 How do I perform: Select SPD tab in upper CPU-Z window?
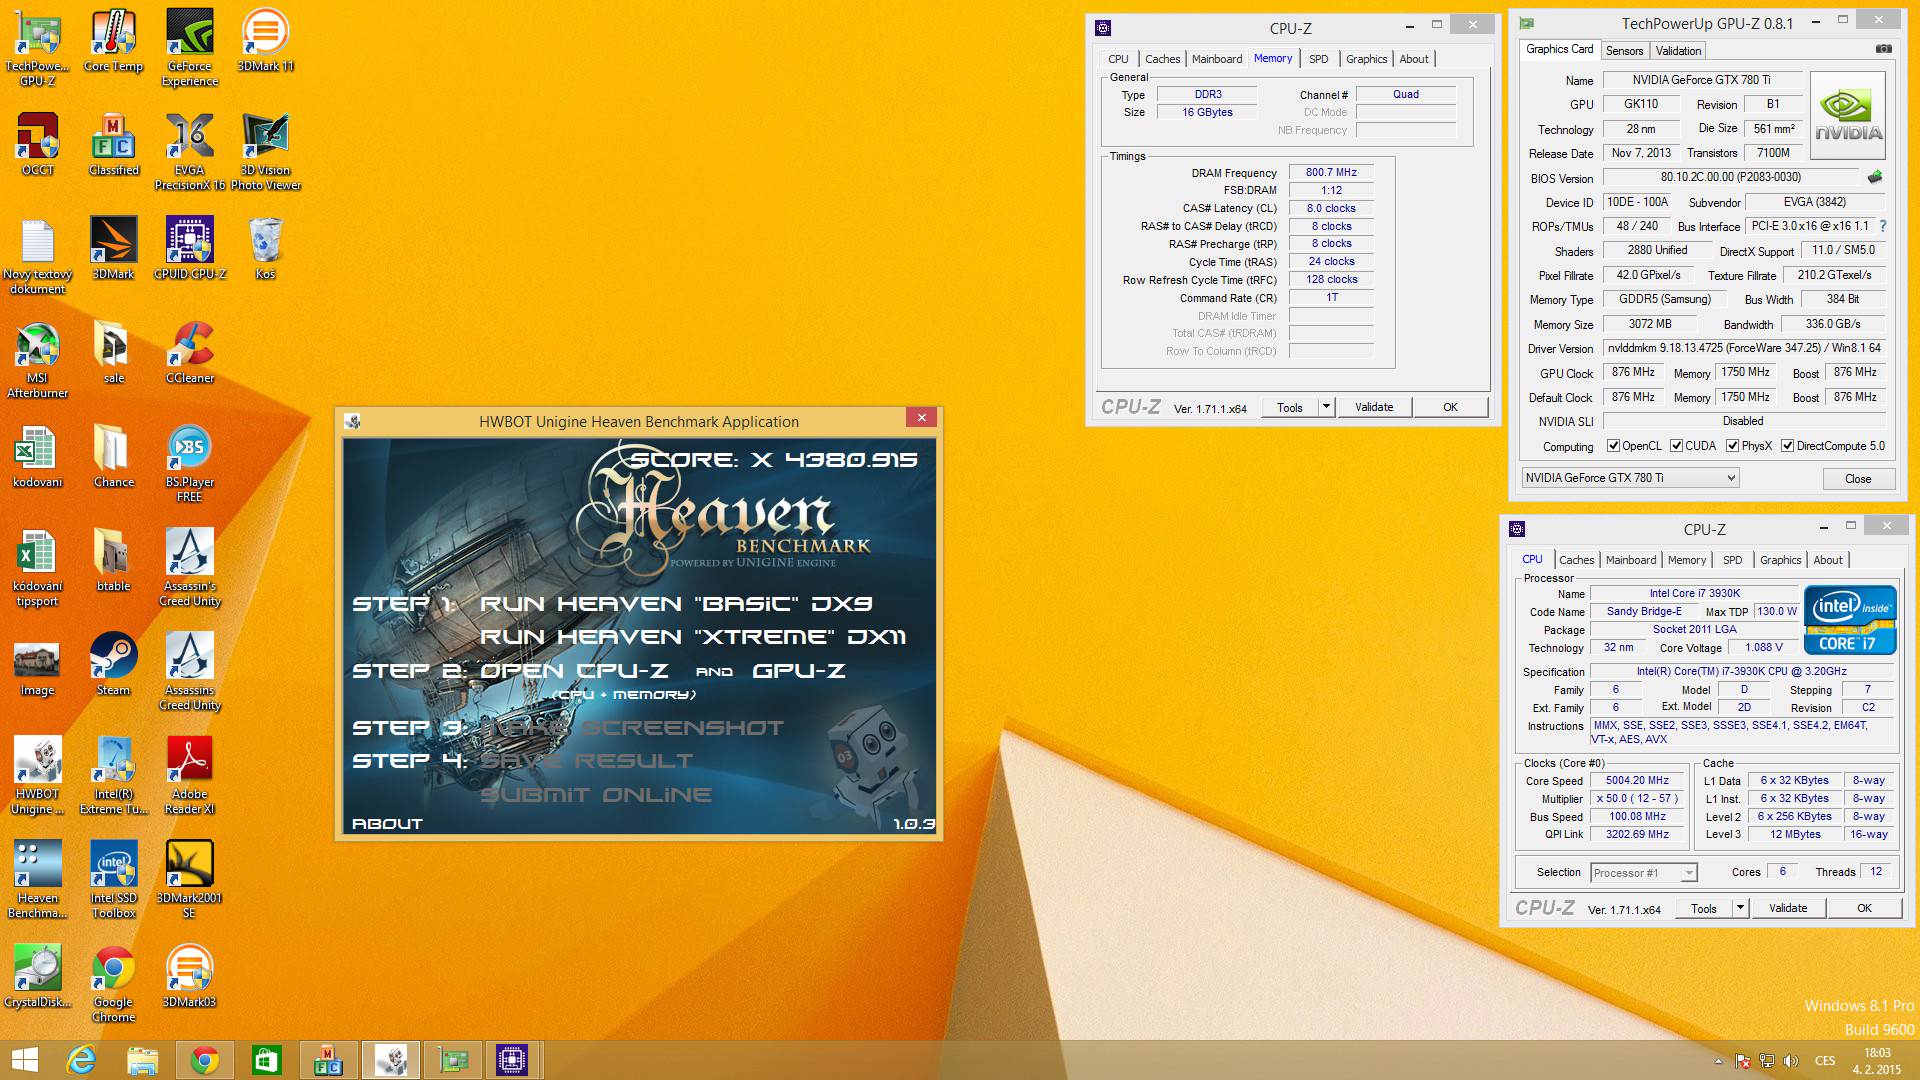click(1319, 59)
